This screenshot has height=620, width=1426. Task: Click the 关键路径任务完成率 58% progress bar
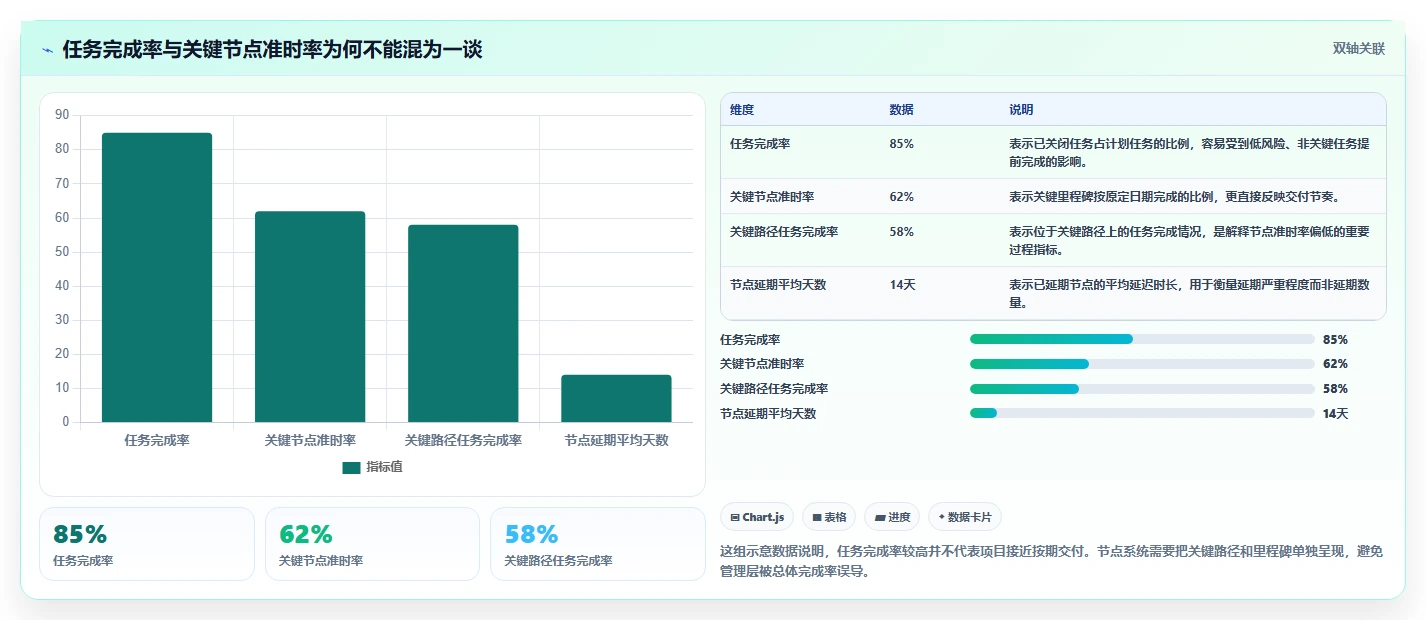(1142, 389)
